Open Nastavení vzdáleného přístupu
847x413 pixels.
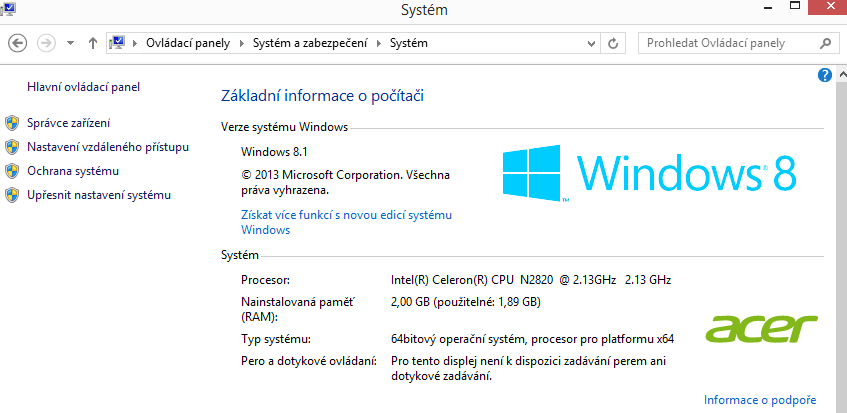click(108, 147)
